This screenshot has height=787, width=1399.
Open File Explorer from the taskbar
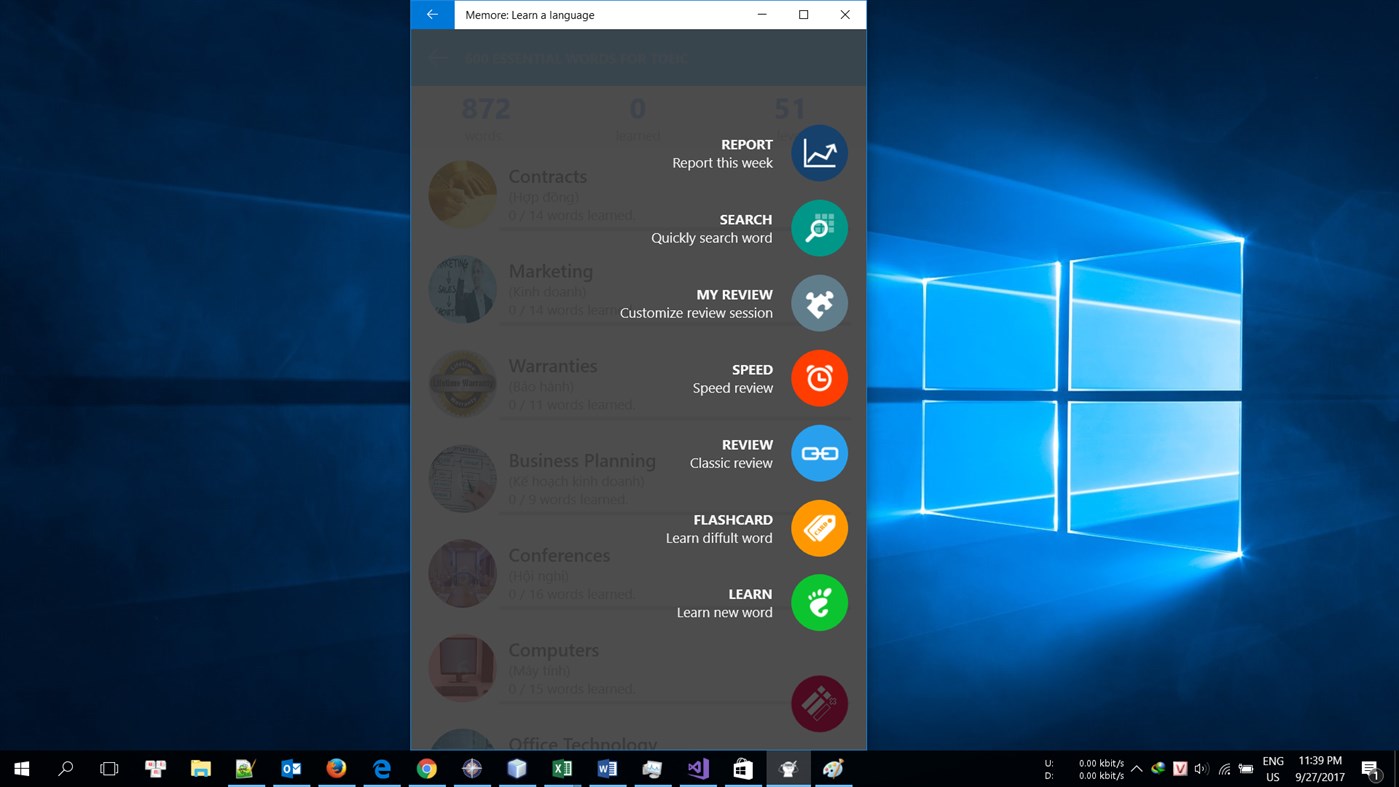coord(201,768)
